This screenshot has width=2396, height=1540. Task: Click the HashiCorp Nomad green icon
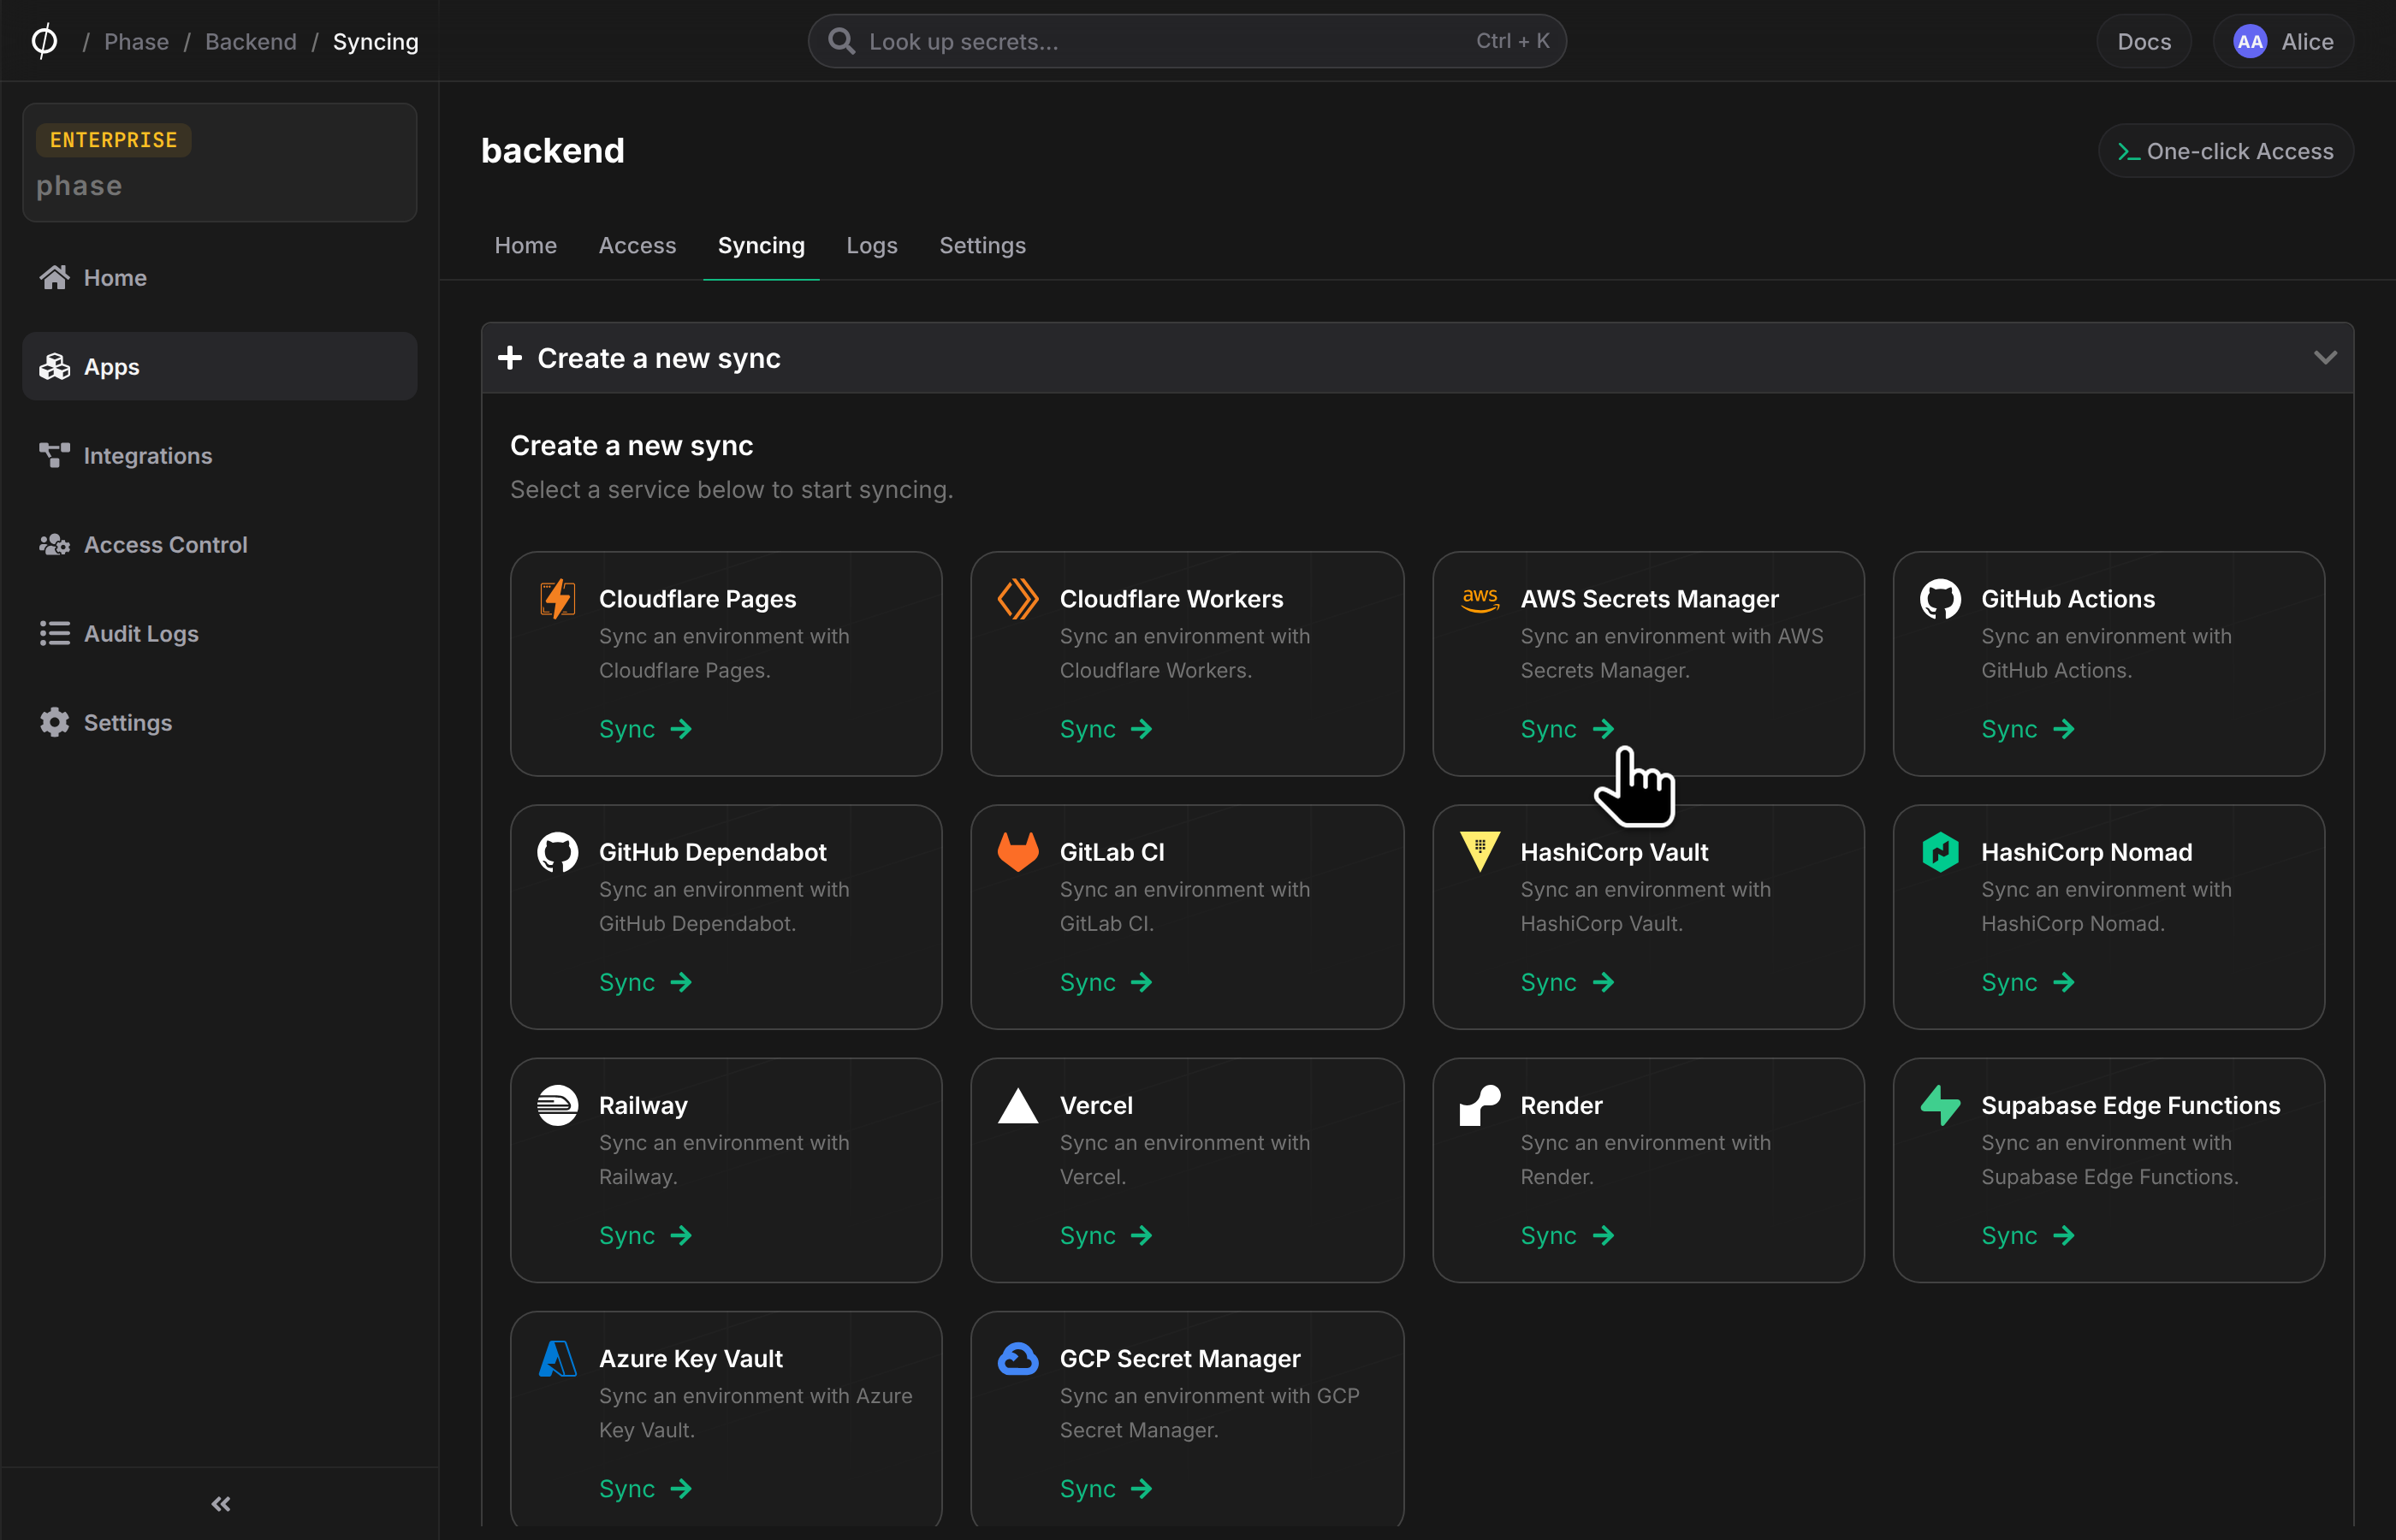(1940, 851)
